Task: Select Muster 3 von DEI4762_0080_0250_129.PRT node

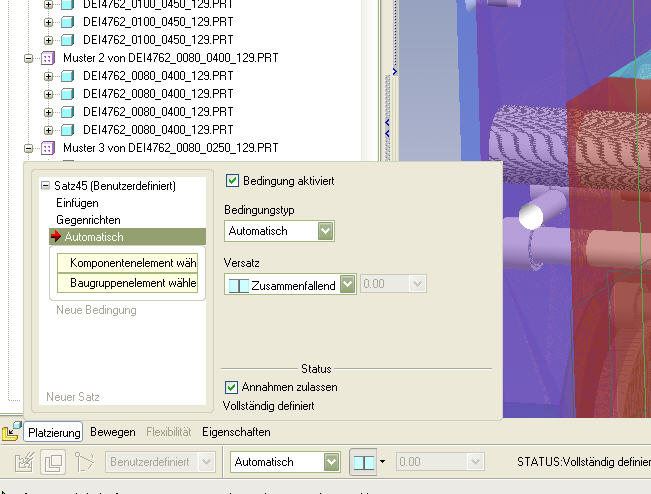Action: pos(171,148)
